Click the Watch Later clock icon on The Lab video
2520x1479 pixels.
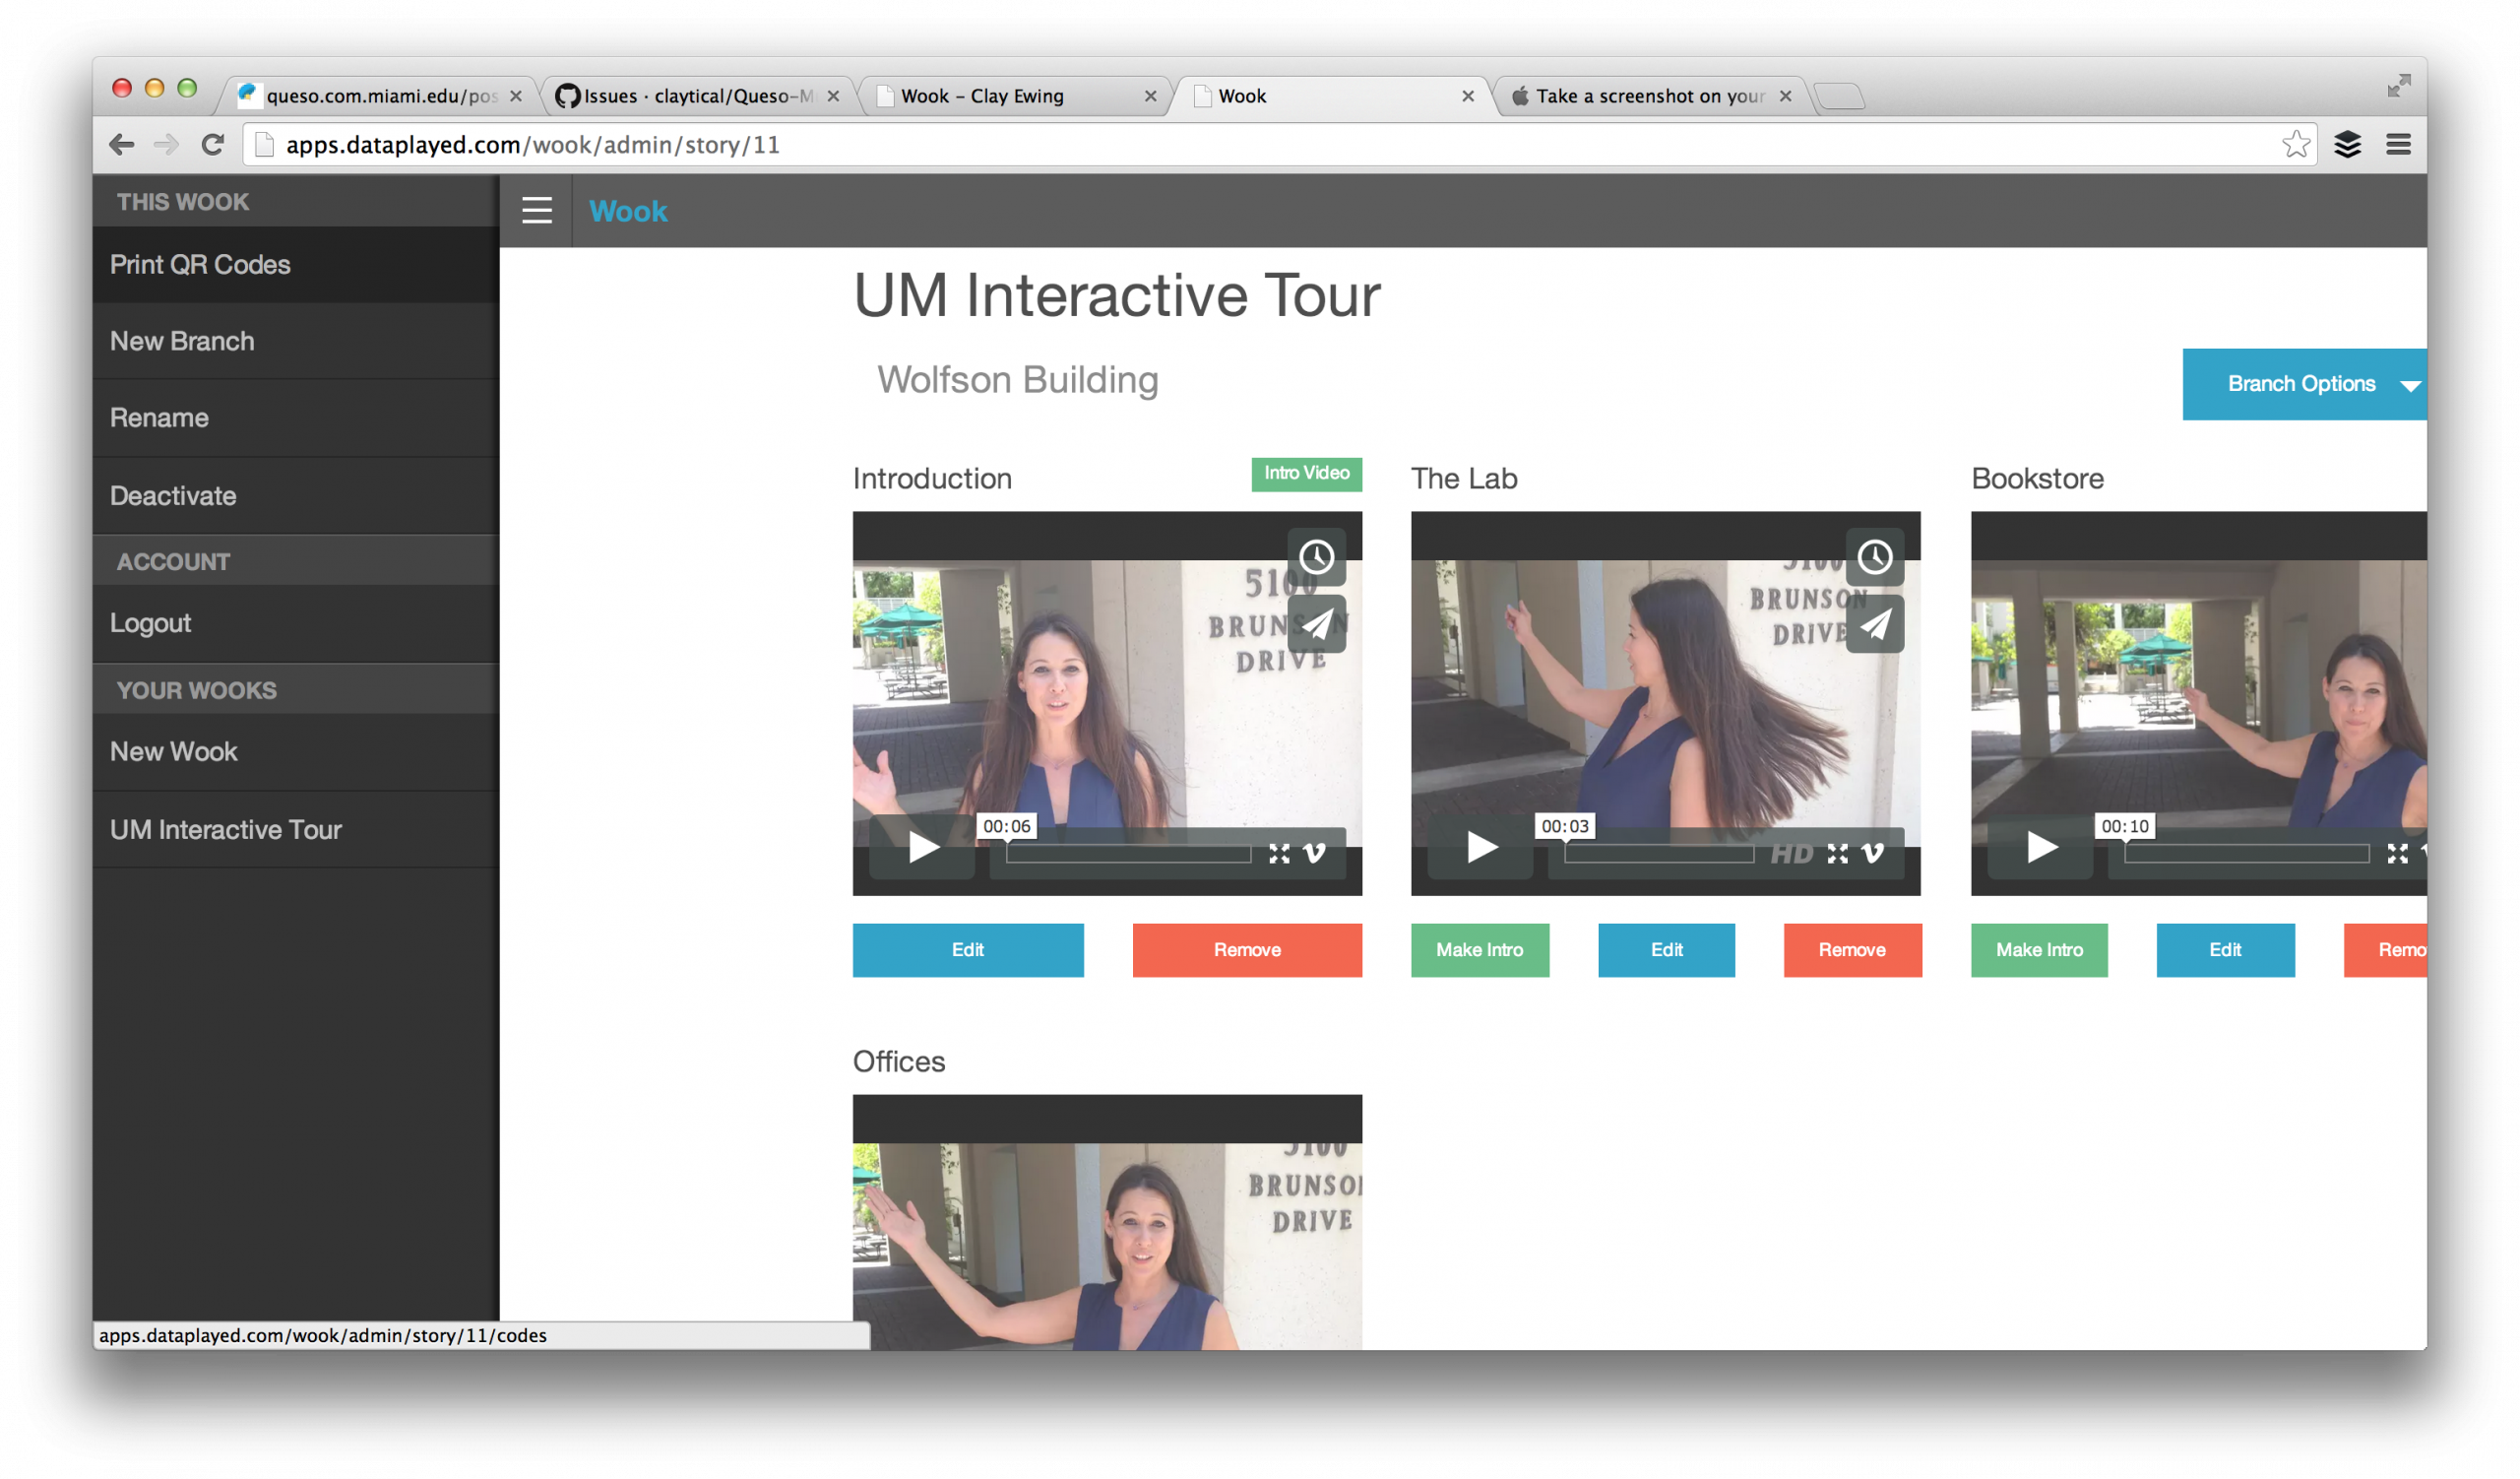click(x=1874, y=556)
